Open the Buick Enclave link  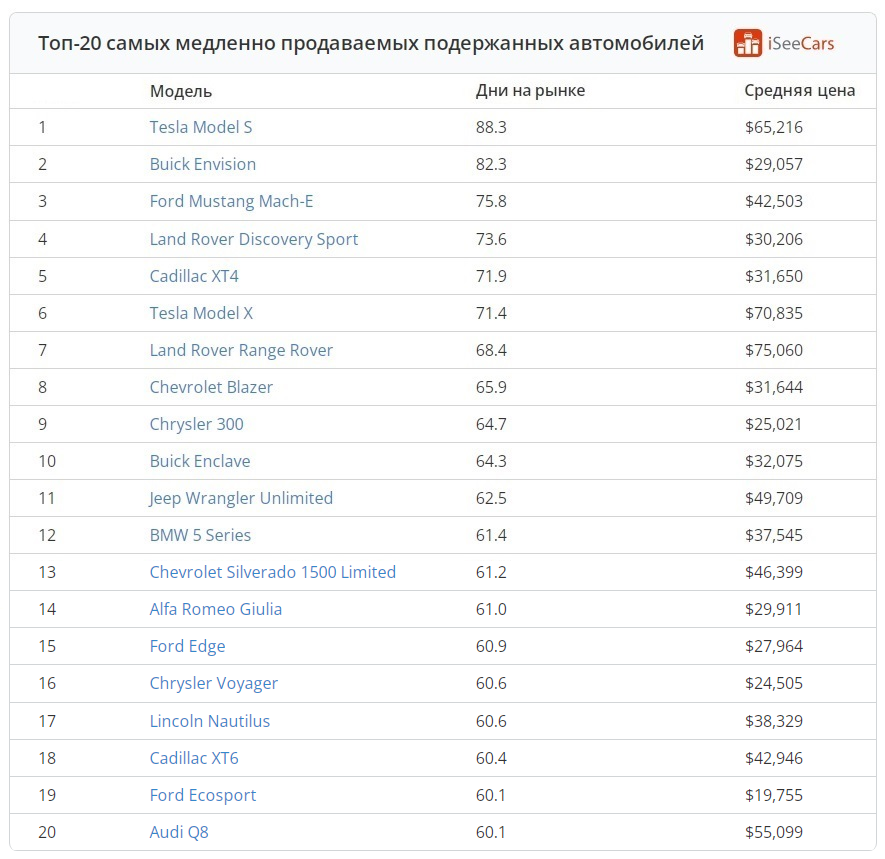pos(200,461)
